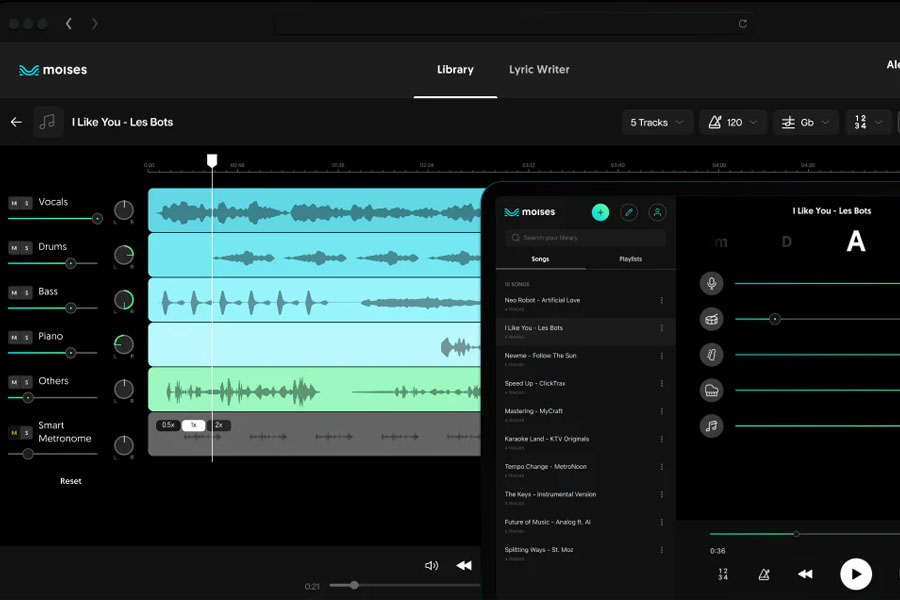This screenshot has height=600, width=900.
Task: Open the user profile icon in tablet
Action: click(x=657, y=212)
